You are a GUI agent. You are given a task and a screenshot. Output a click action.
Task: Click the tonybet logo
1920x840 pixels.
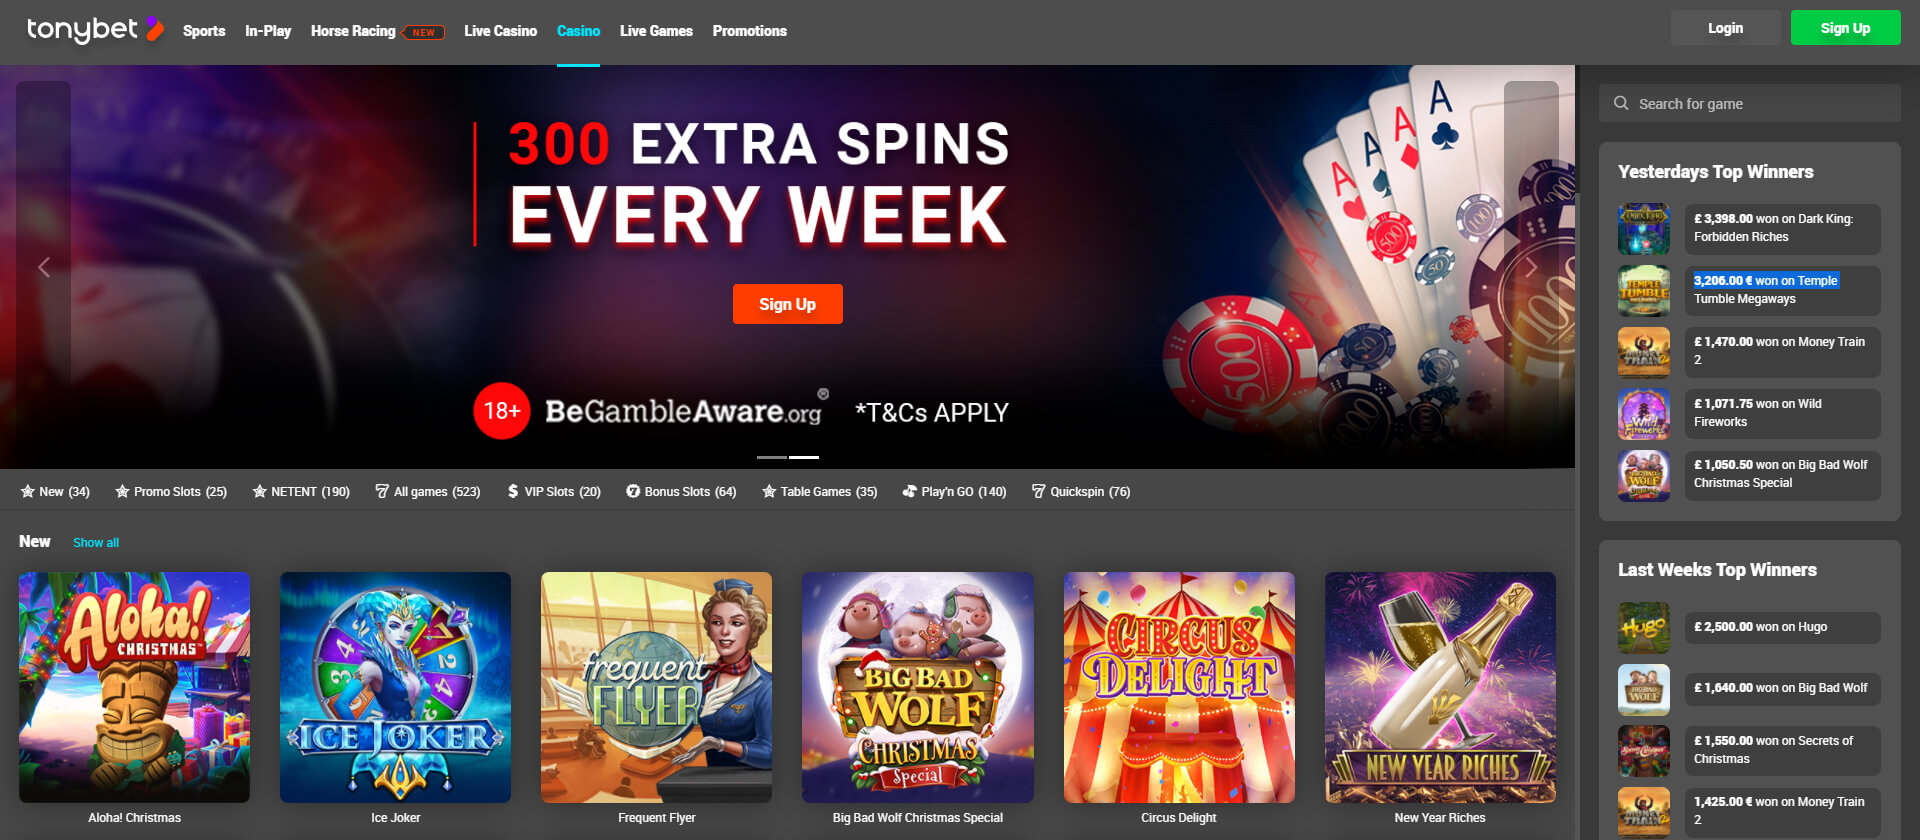click(95, 30)
